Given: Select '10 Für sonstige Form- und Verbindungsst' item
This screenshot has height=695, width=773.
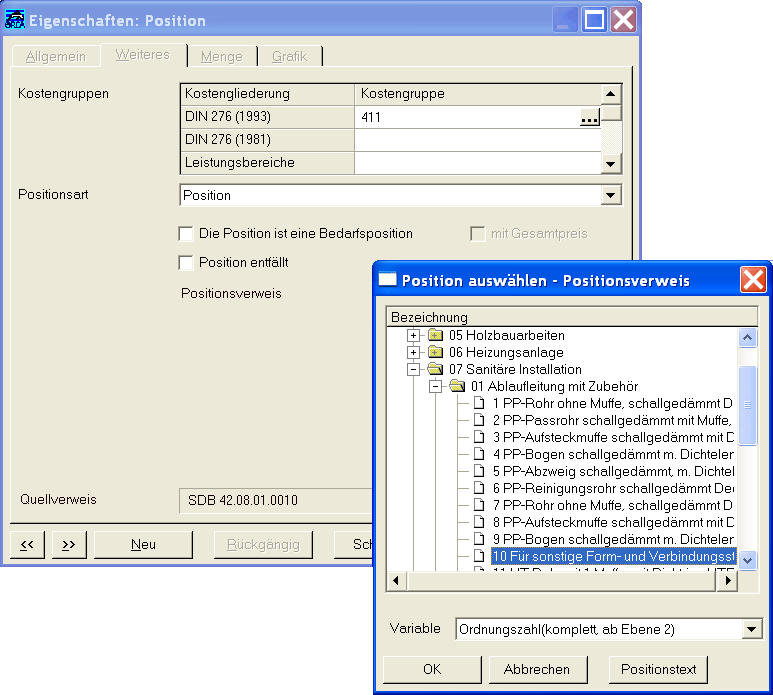Looking at the screenshot, I should click(614, 556).
